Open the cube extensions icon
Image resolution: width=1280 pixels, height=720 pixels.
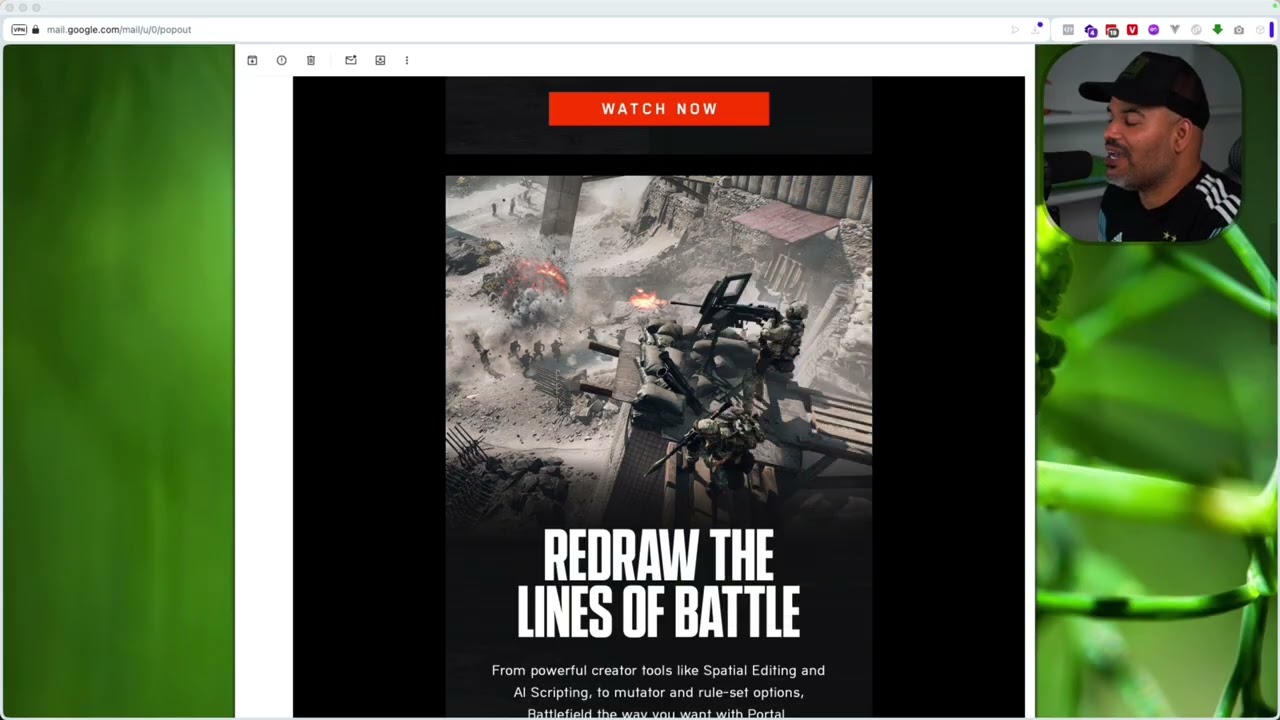click(1260, 30)
